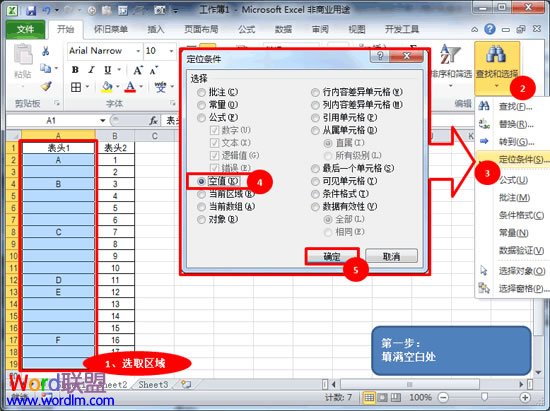Click the Bold formatting icon
Image resolution: width=550 pixels, height=411 pixels.
[75, 70]
